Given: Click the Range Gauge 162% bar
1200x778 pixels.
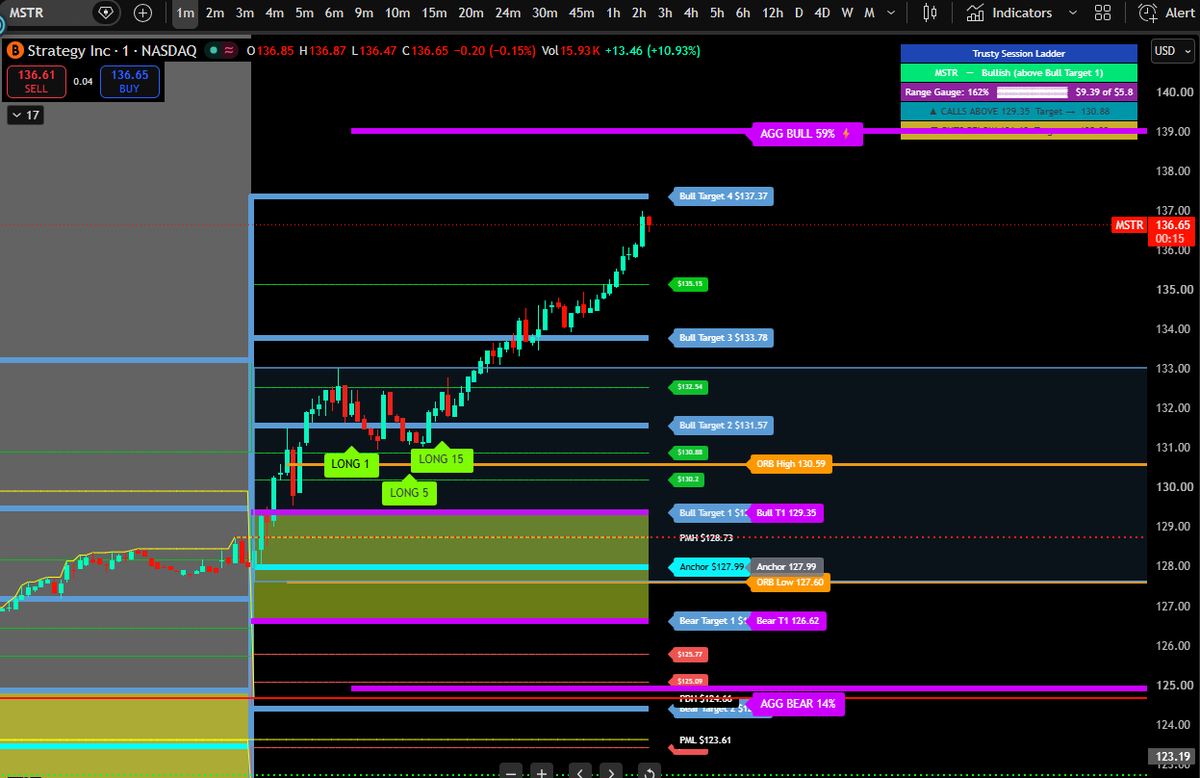Looking at the screenshot, I should point(1019,91).
